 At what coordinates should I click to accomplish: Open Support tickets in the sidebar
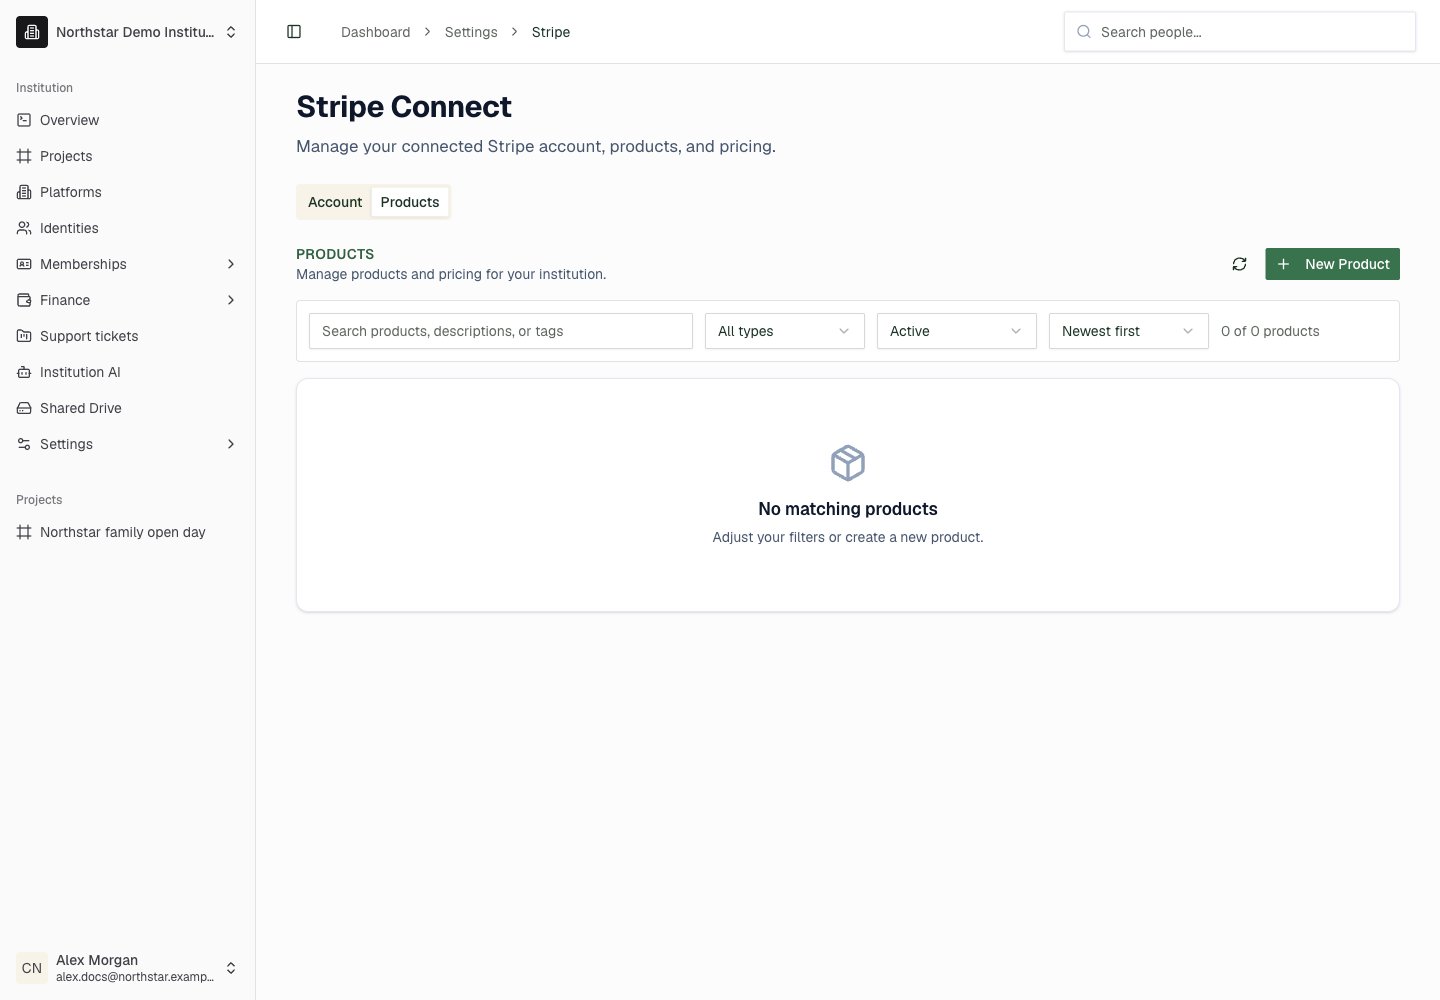(x=127, y=336)
